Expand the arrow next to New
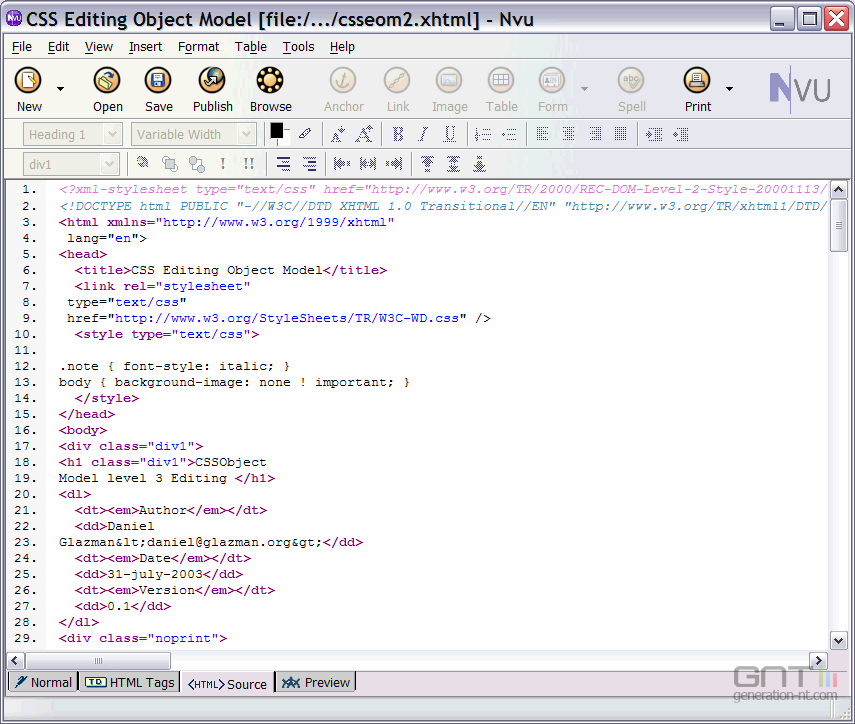Viewport: 855px width, 724px height. 61,88
